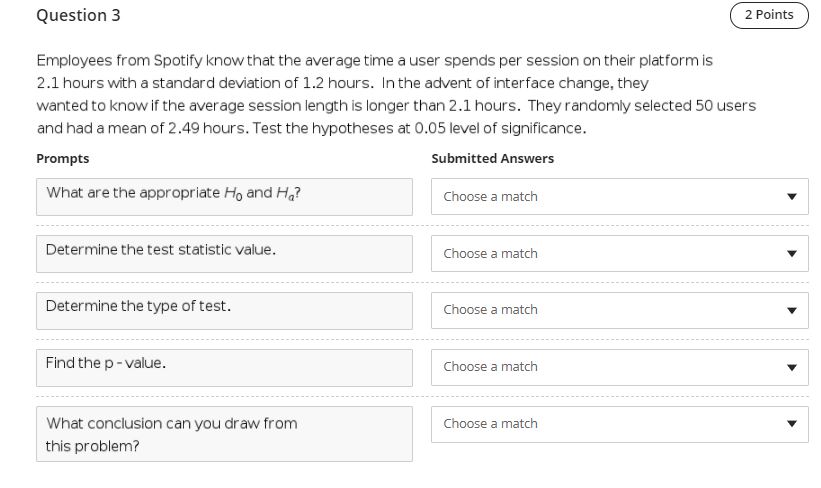
Task: Open the p-value 'Choose a match' dropdown
Action: [x=619, y=367]
